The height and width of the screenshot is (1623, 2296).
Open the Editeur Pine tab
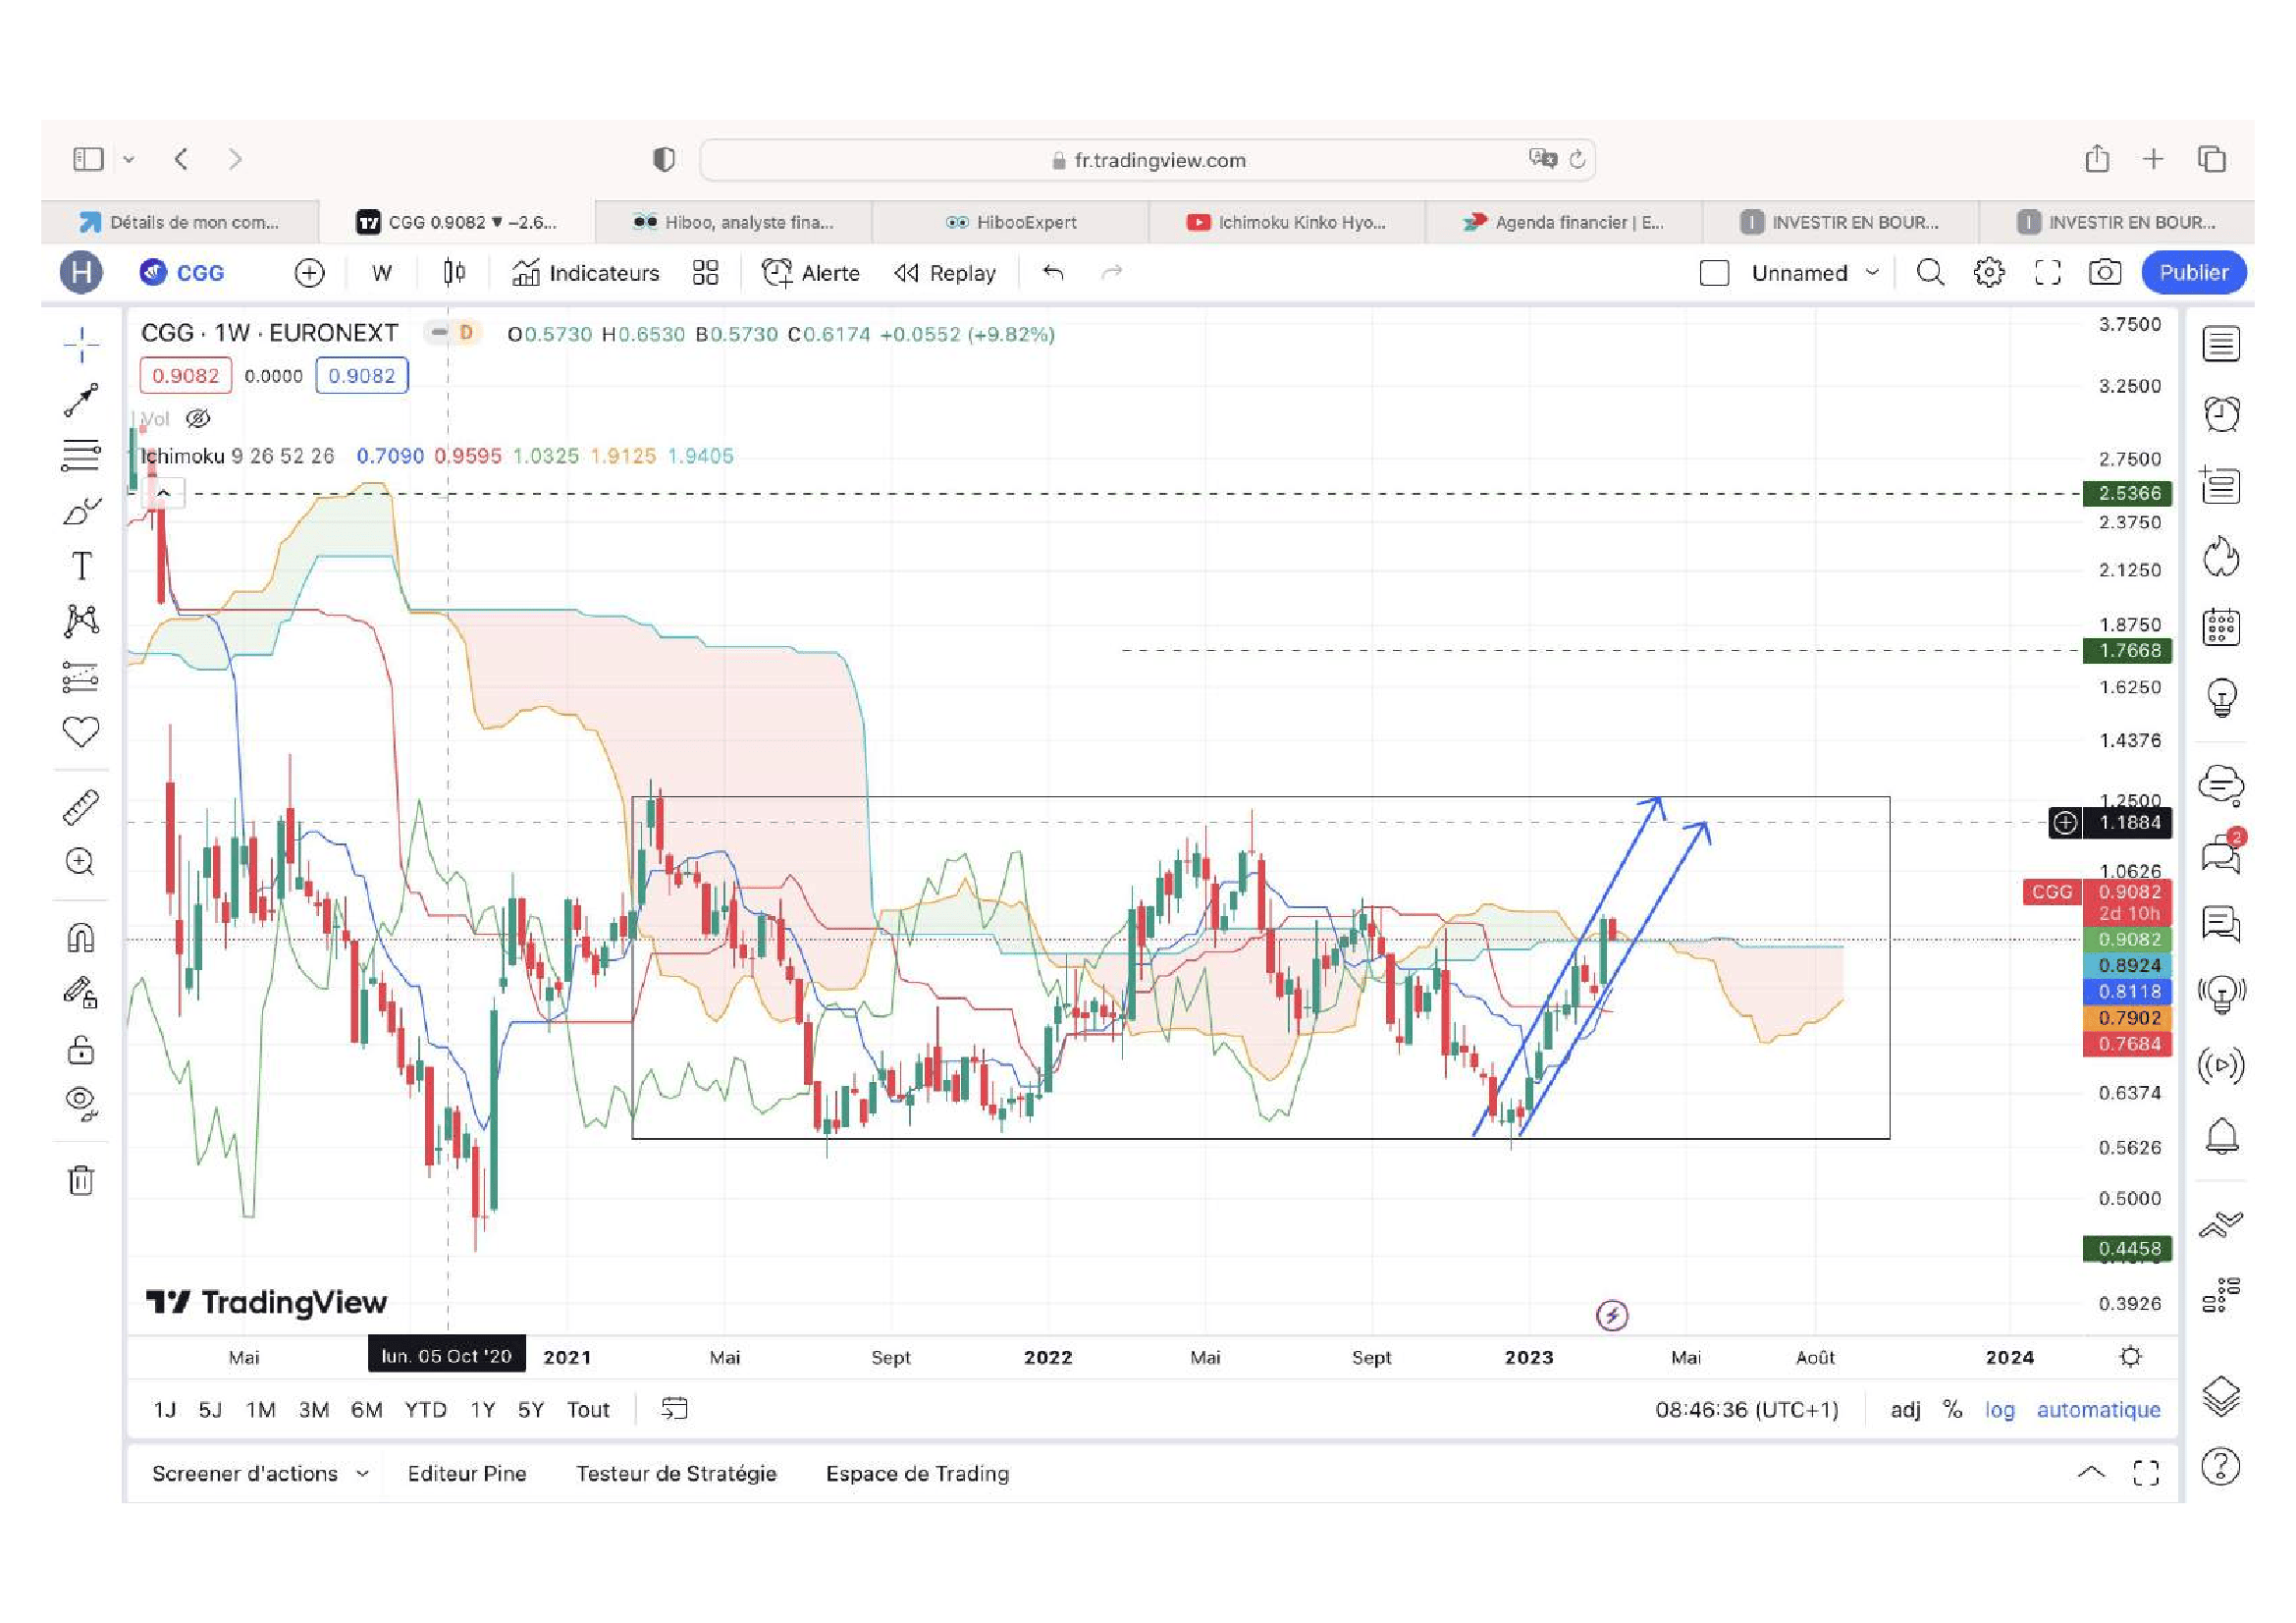click(x=467, y=1474)
